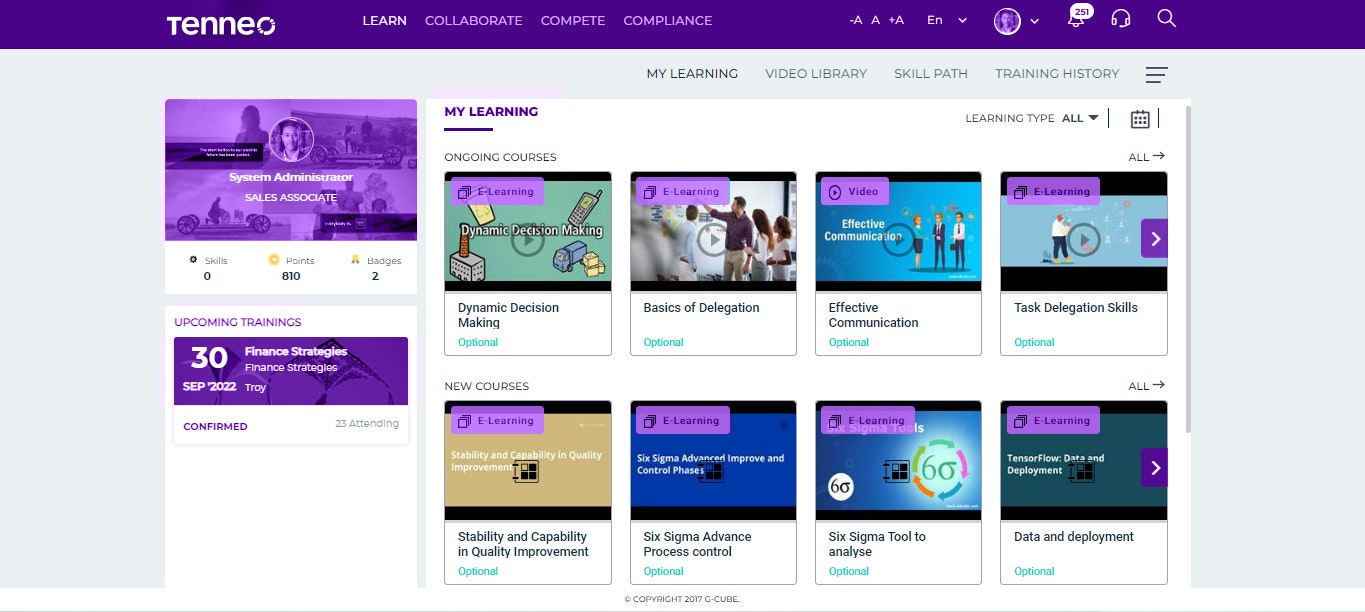Click the calendar view icon
This screenshot has width=1365, height=612.
click(x=1139, y=118)
